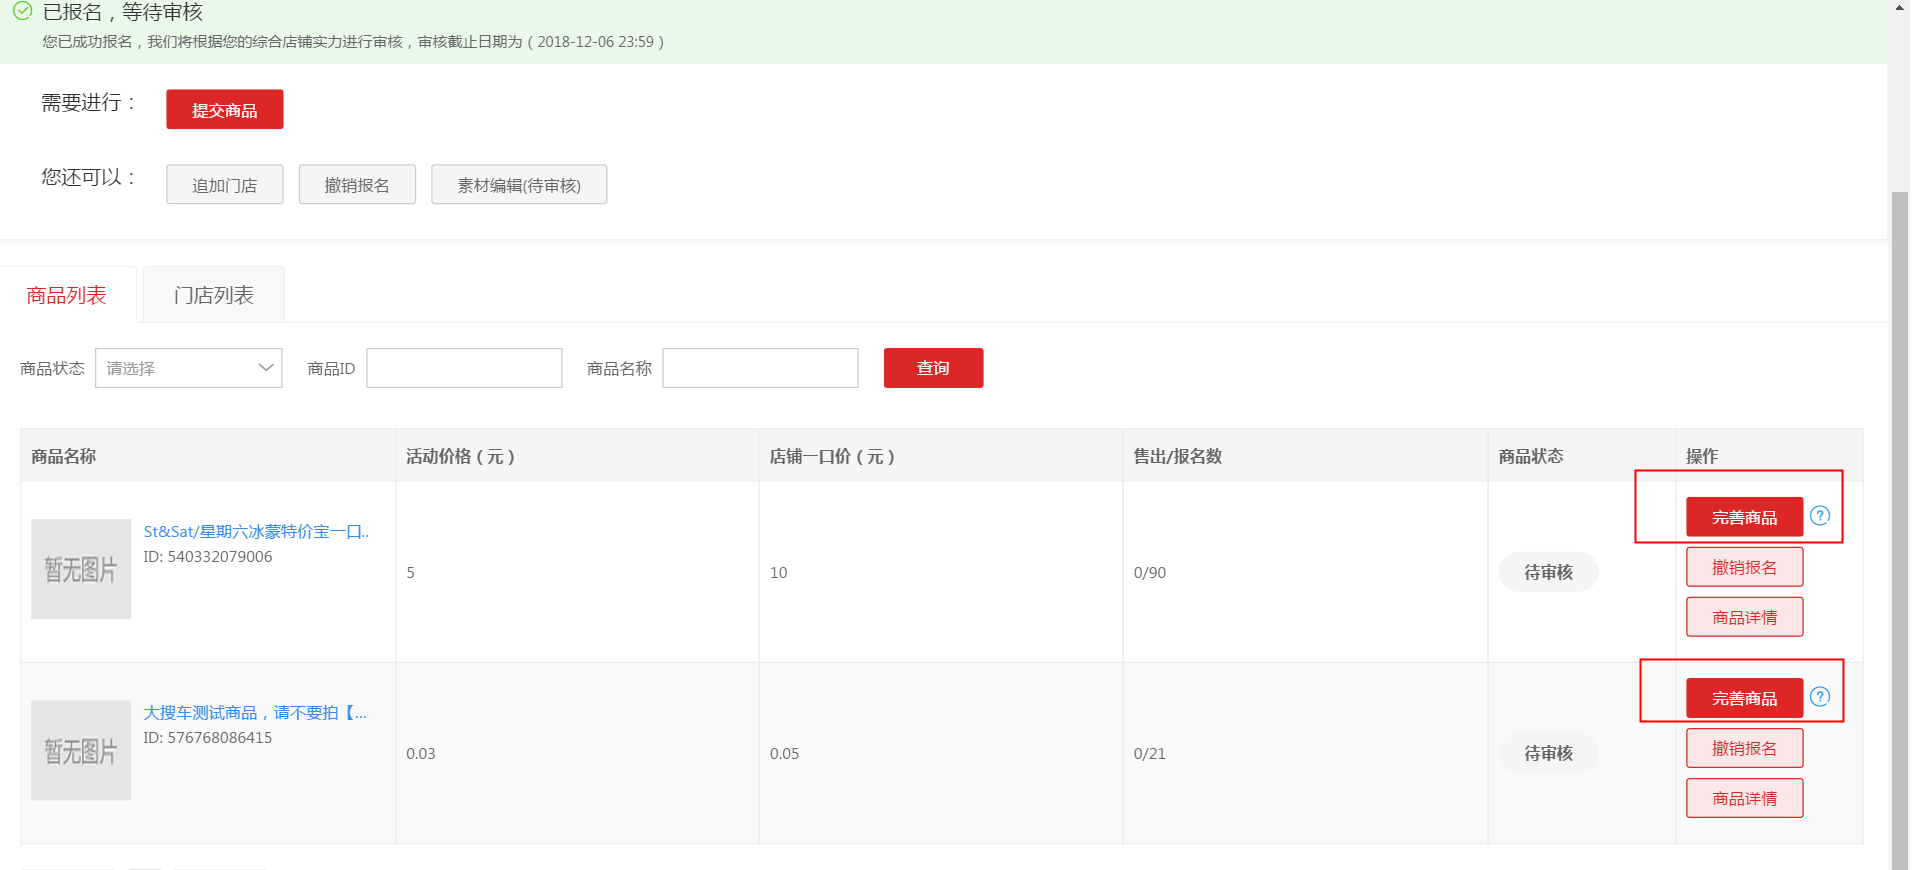This screenshot has height=870, width=1914.
Task: Focus the 商品名称 input field
Action: (x=760, y=368)
